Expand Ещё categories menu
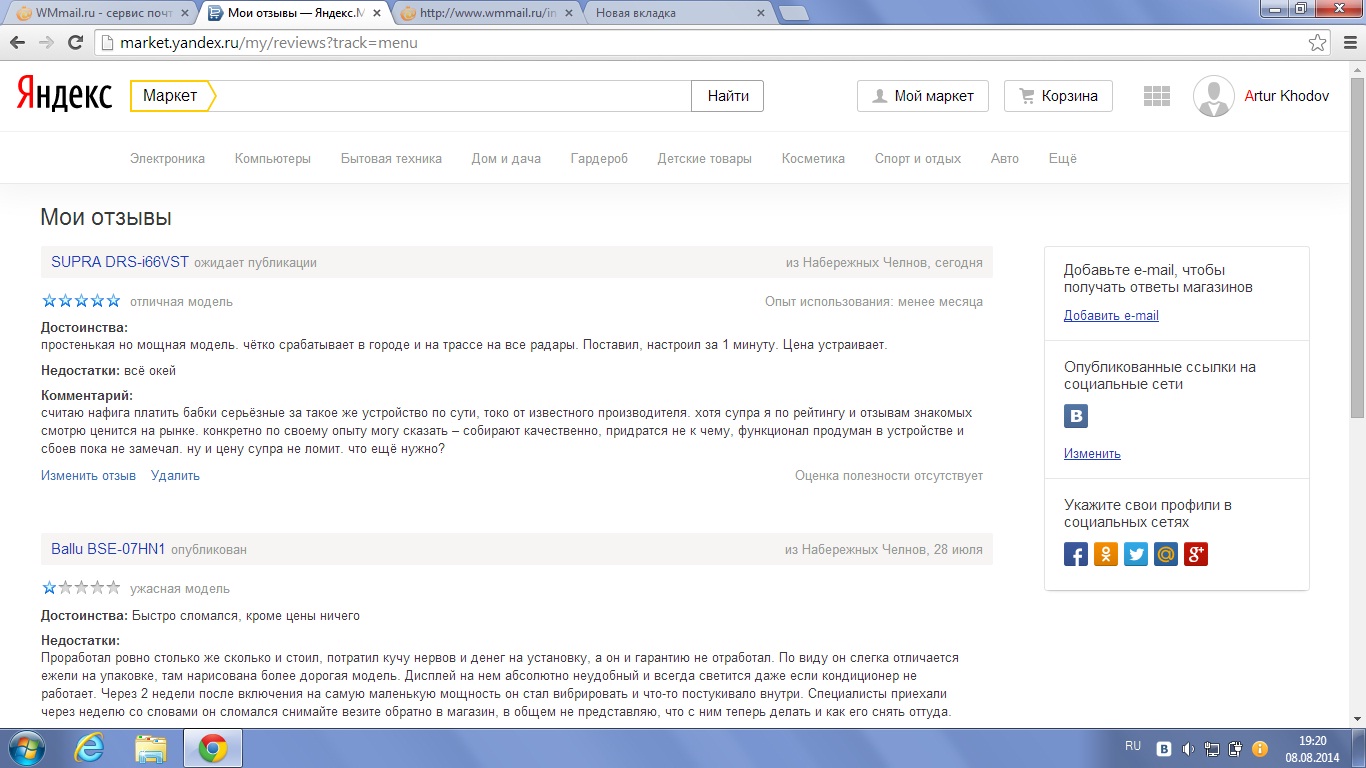Image resolution: width=1366 pixels, height=768 pixels. [x=1063, y=158]
